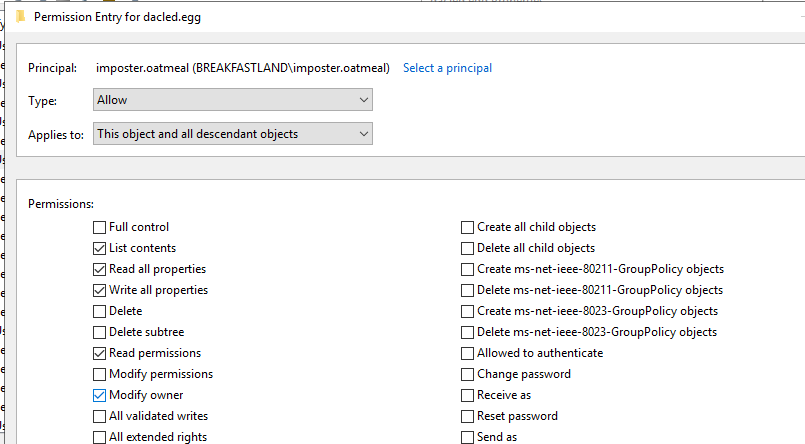Check the Delete permission box

[x=99, y=311]
